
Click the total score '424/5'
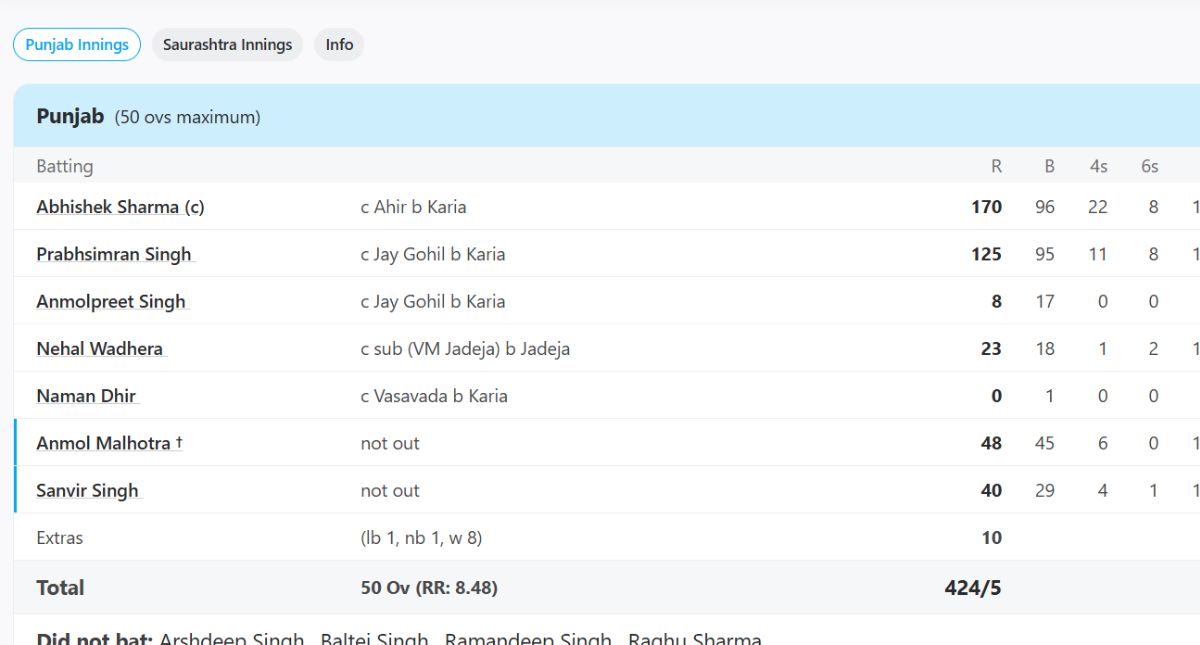coord(973,588)
